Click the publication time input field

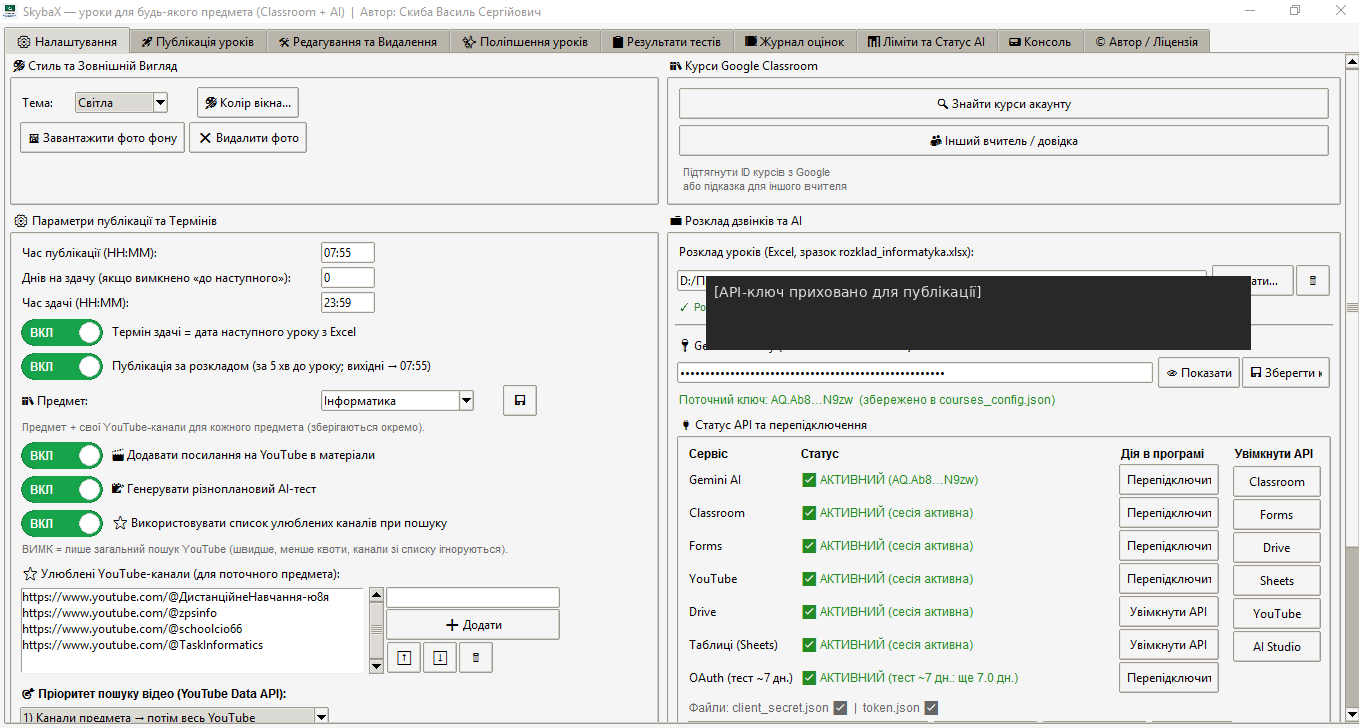(x=348, y=253)
